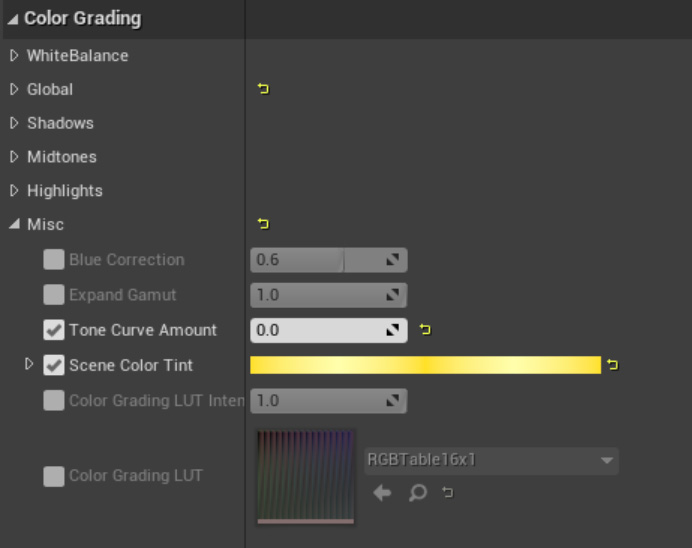Reset Scene Color Tint to default
The image size is (692, 548).
612,366
